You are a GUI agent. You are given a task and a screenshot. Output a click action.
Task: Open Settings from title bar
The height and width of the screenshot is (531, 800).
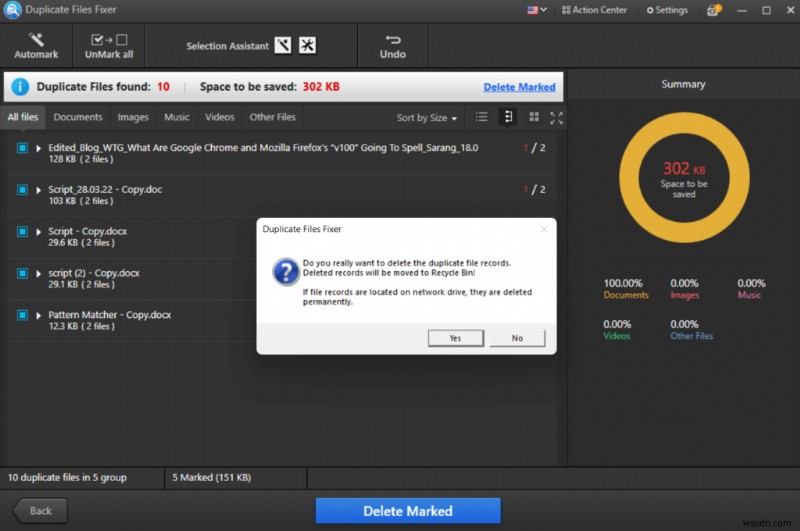667,10
